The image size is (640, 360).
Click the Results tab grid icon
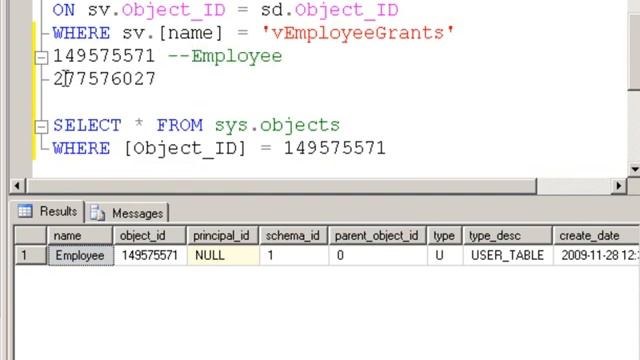pos(25,211)
